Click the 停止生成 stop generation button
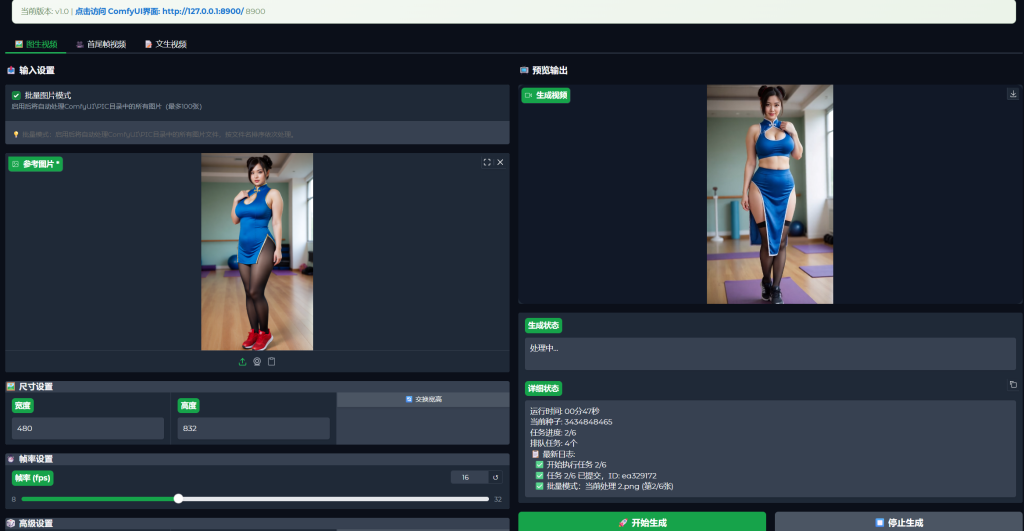Viewport: 1024px width, 531px height. (899, 522)
